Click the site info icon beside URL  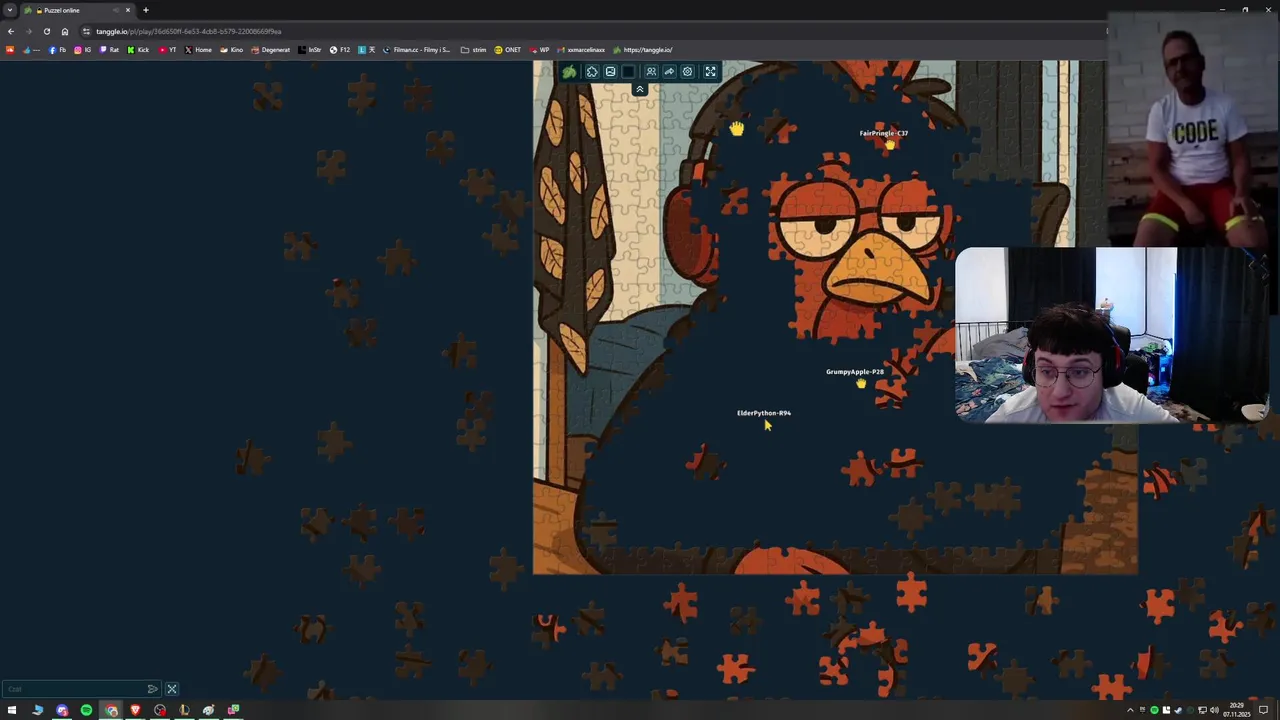86,31
